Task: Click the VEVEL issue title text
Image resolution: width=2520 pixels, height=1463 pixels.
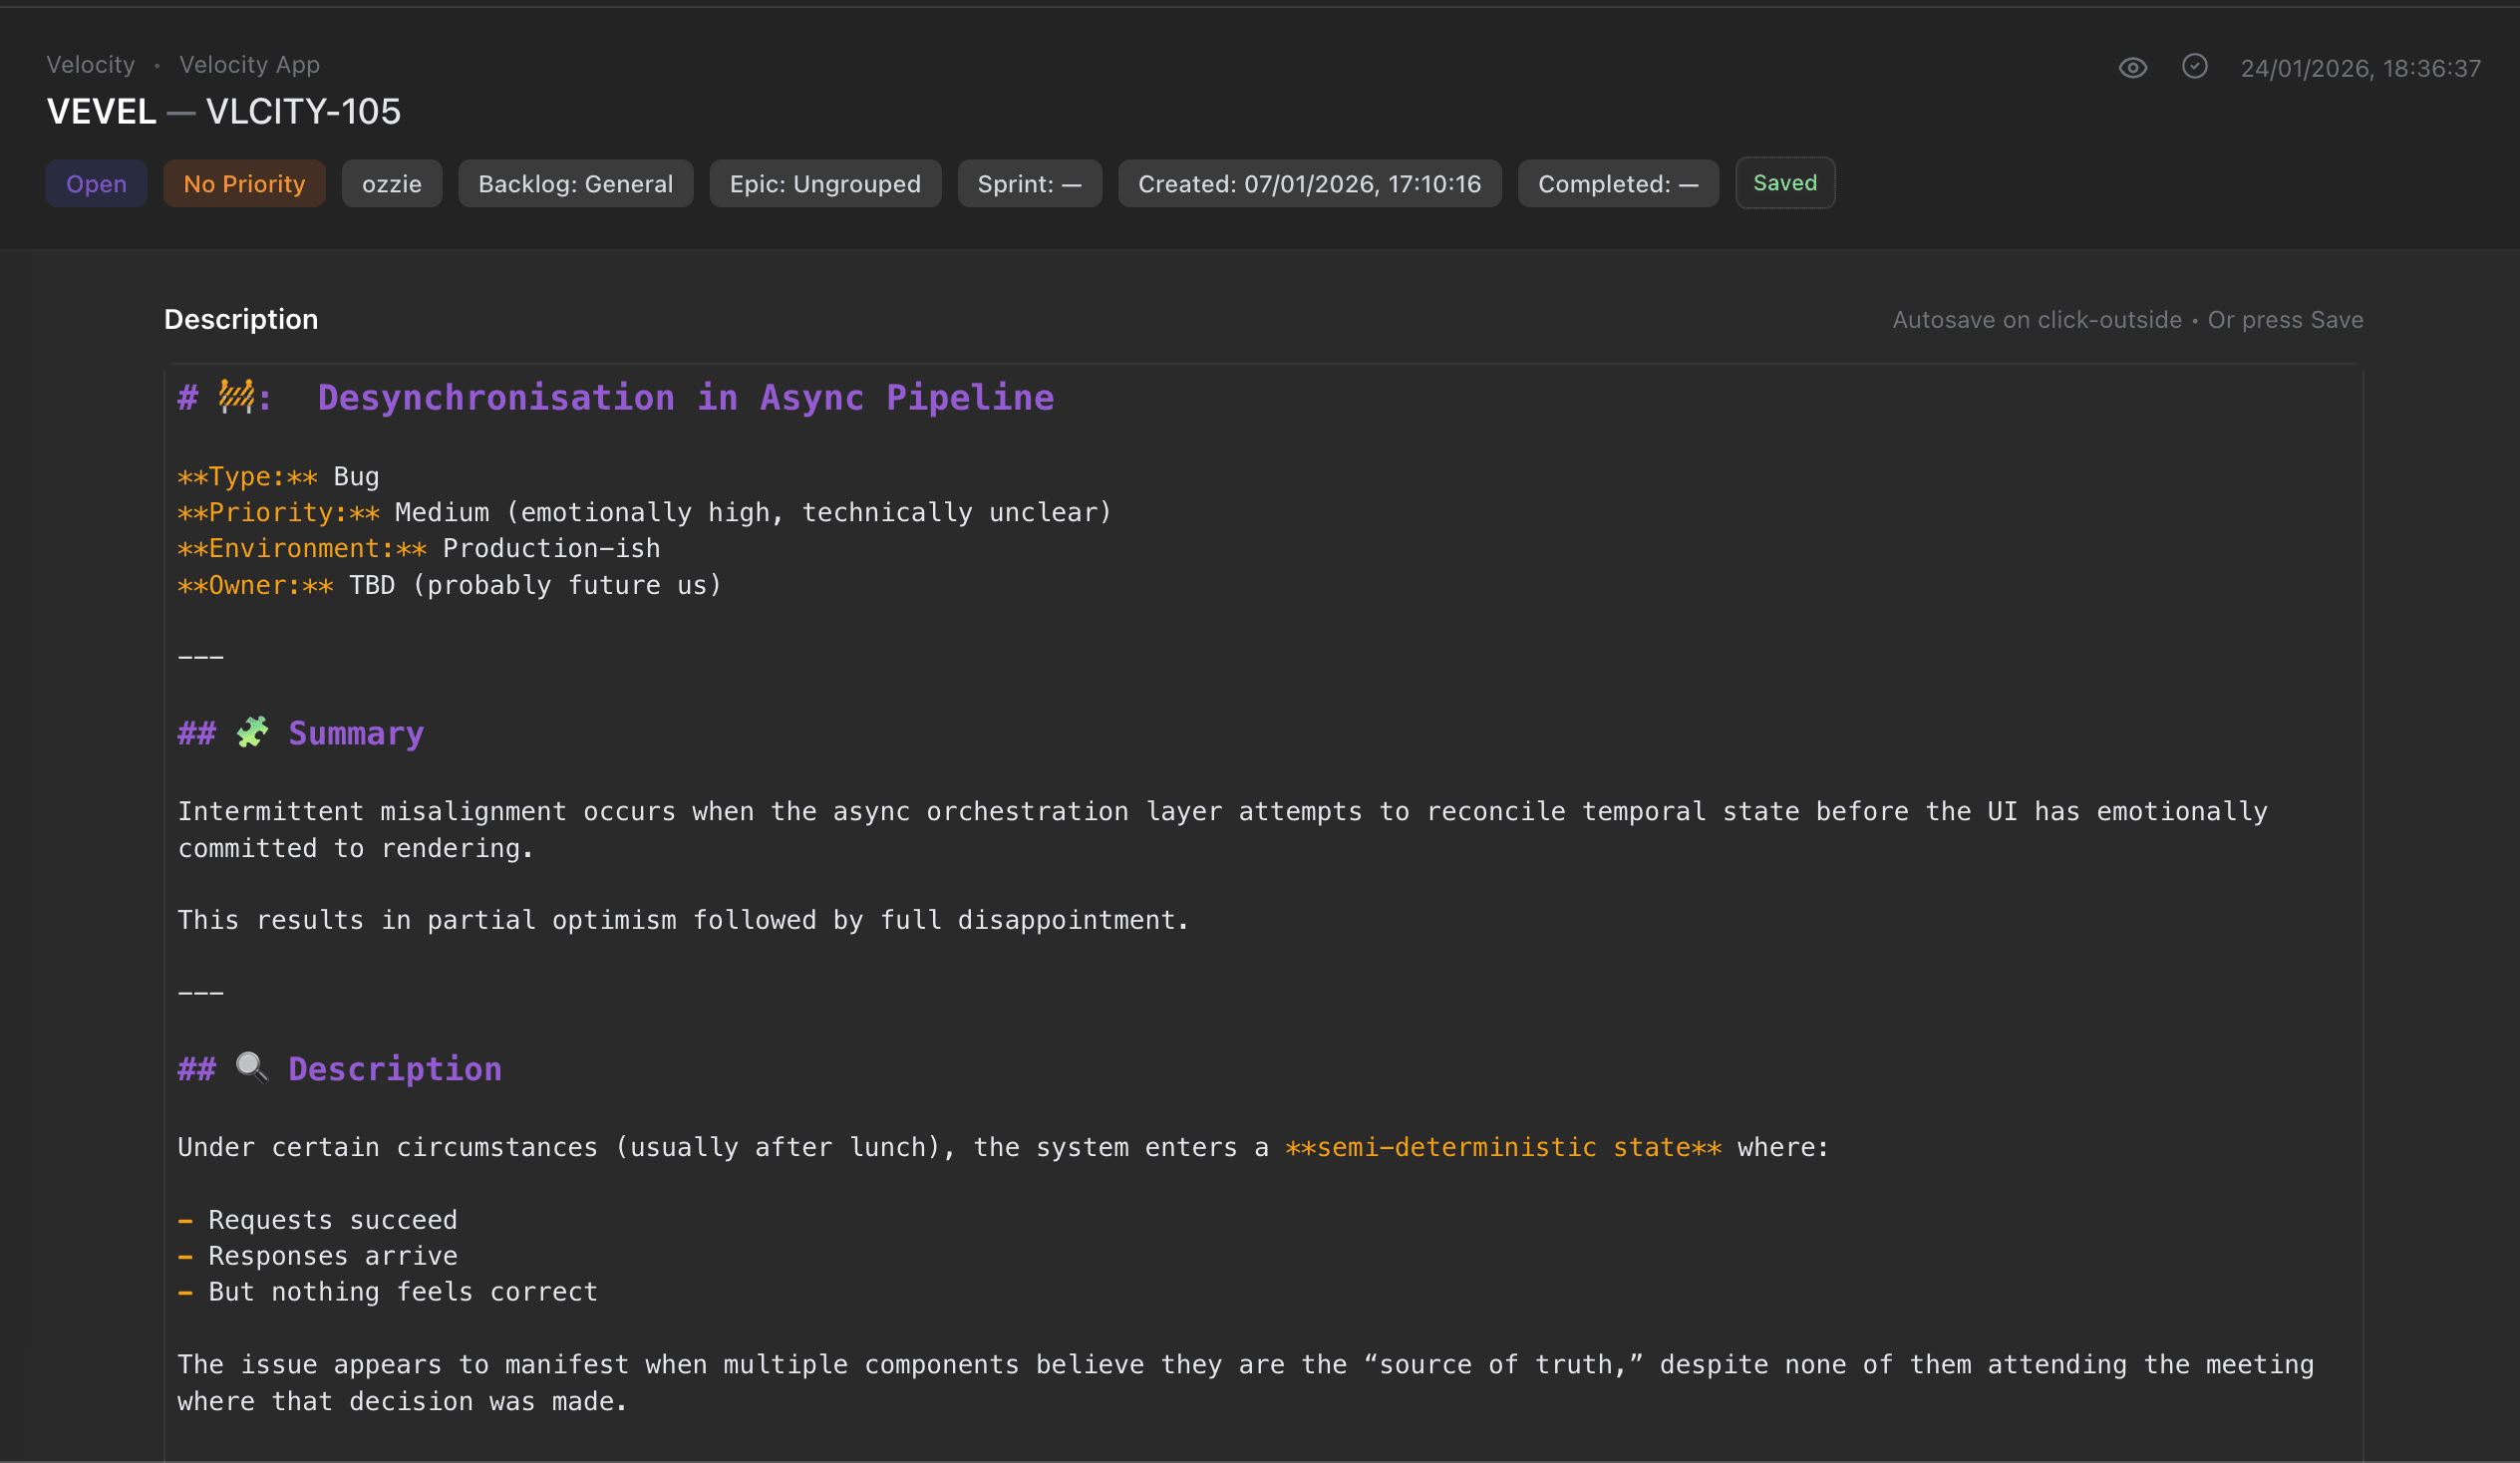Action: point(102,112)
